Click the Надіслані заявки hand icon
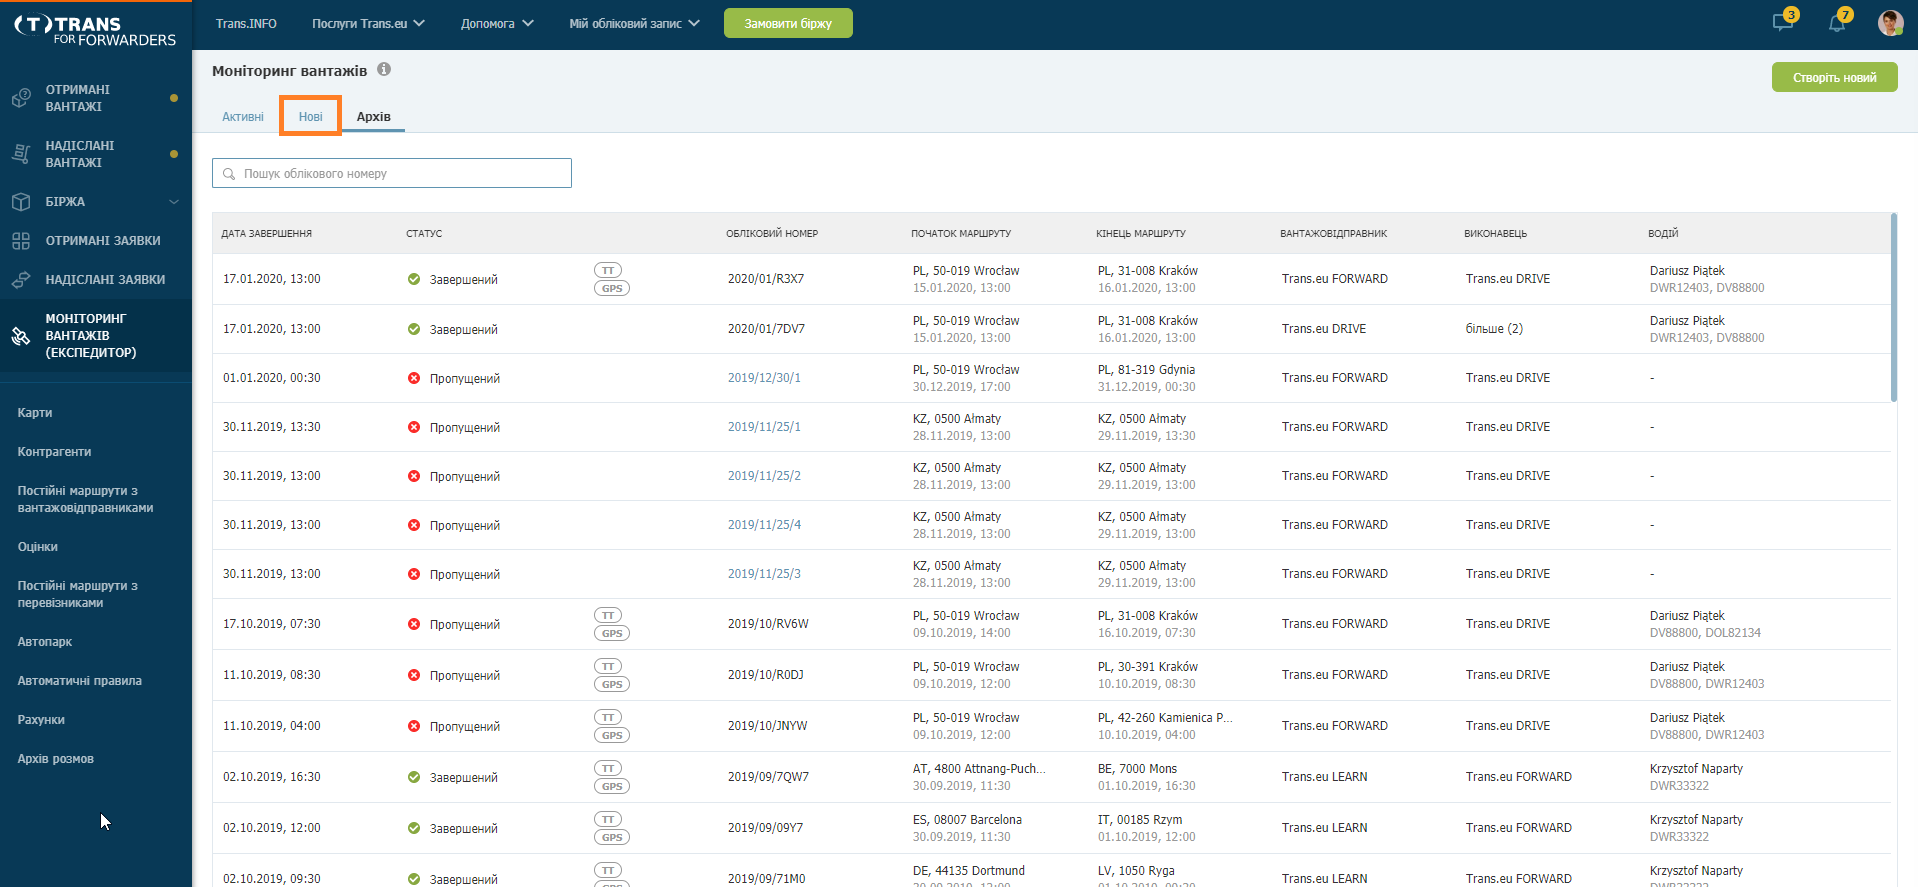Viewport: 1918px width, 887px height. [x=21, y=280]
